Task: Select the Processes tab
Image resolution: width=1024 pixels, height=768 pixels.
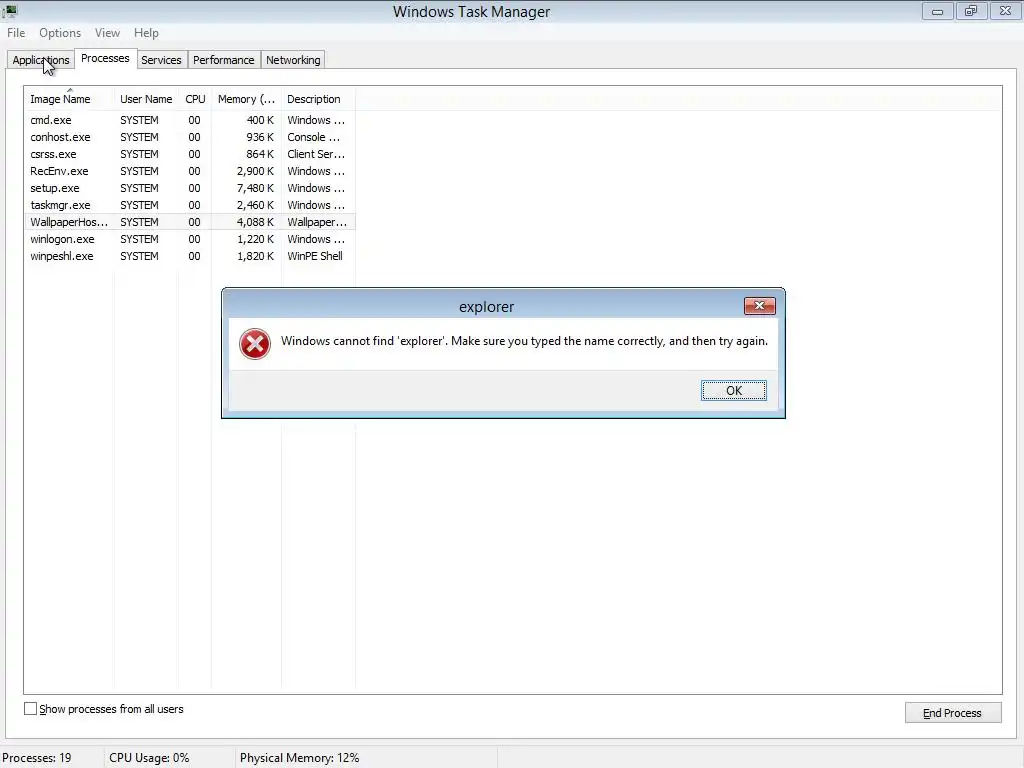Action: 105,58
